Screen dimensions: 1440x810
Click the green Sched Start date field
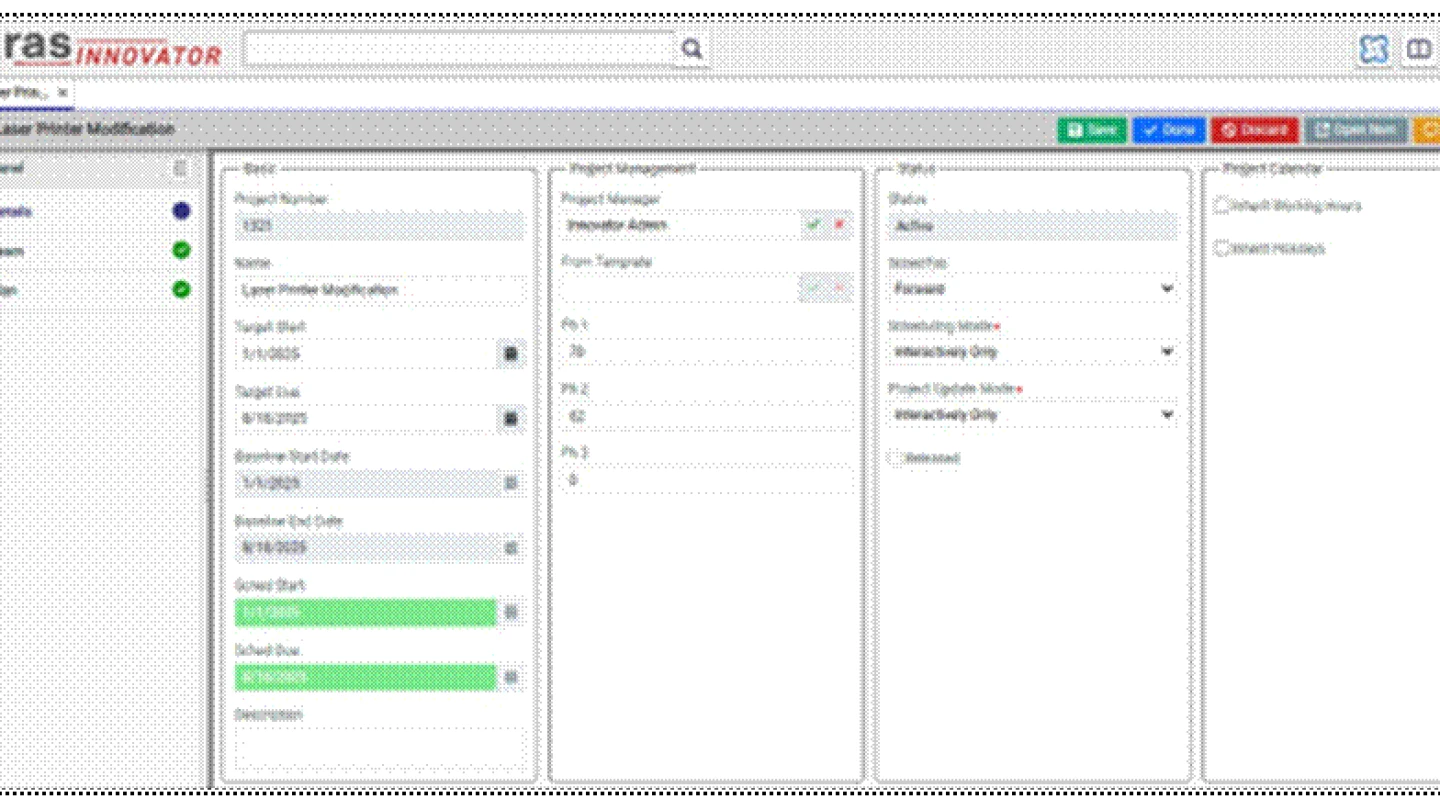coord(366,612)
